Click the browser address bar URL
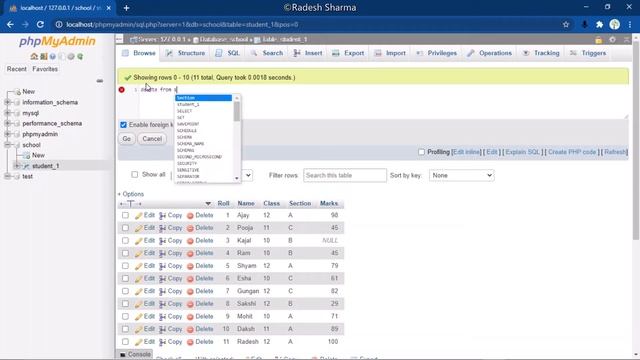 182,24
